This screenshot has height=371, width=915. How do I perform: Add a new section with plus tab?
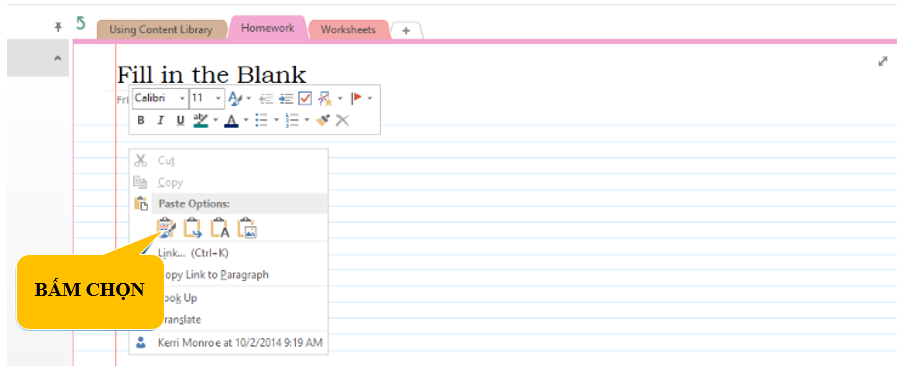(x=406, y=31)
